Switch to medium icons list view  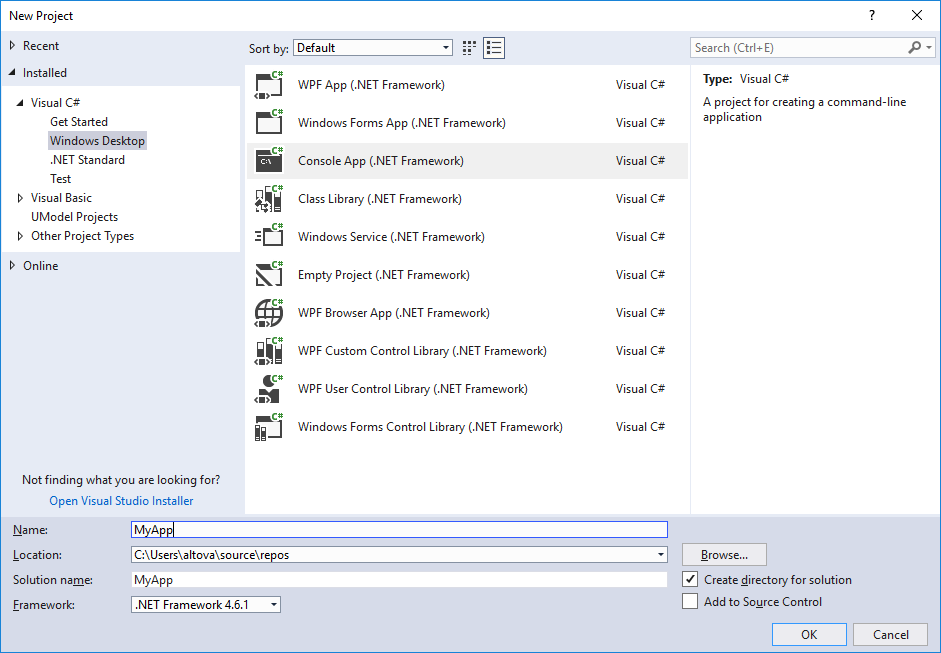pyautogui.click(x=494, y=48)
